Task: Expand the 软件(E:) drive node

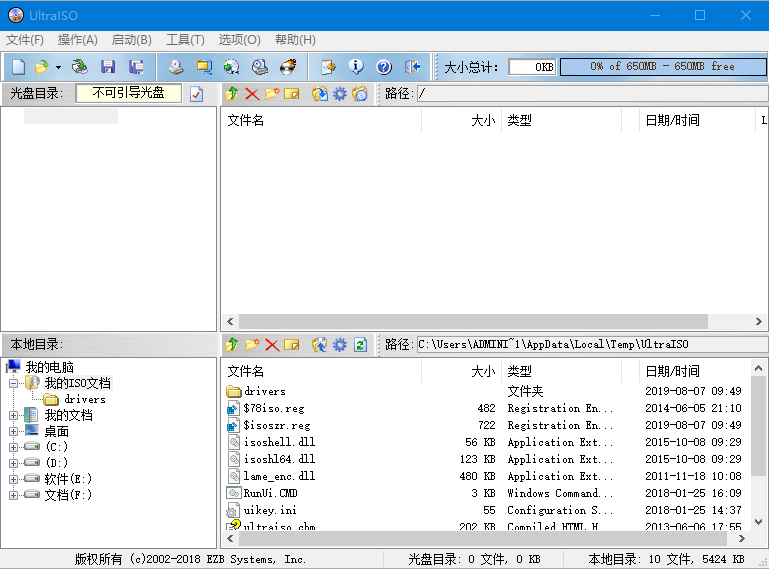Action: pyautogui.click(x=14, y=479)
